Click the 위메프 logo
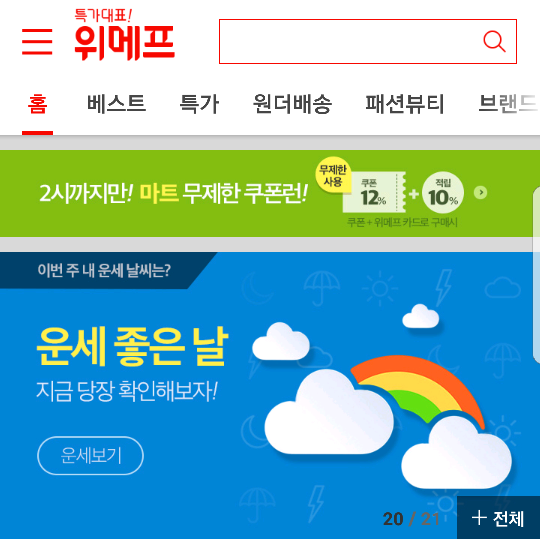 coord(124,35)
